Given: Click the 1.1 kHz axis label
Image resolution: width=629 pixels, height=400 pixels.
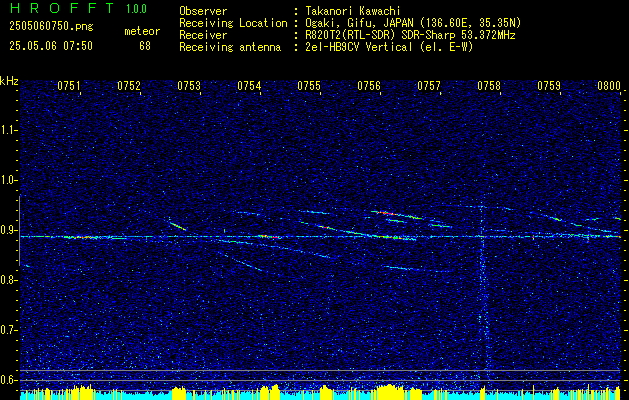Looking at the screenshot, I should tap(8, 130).
